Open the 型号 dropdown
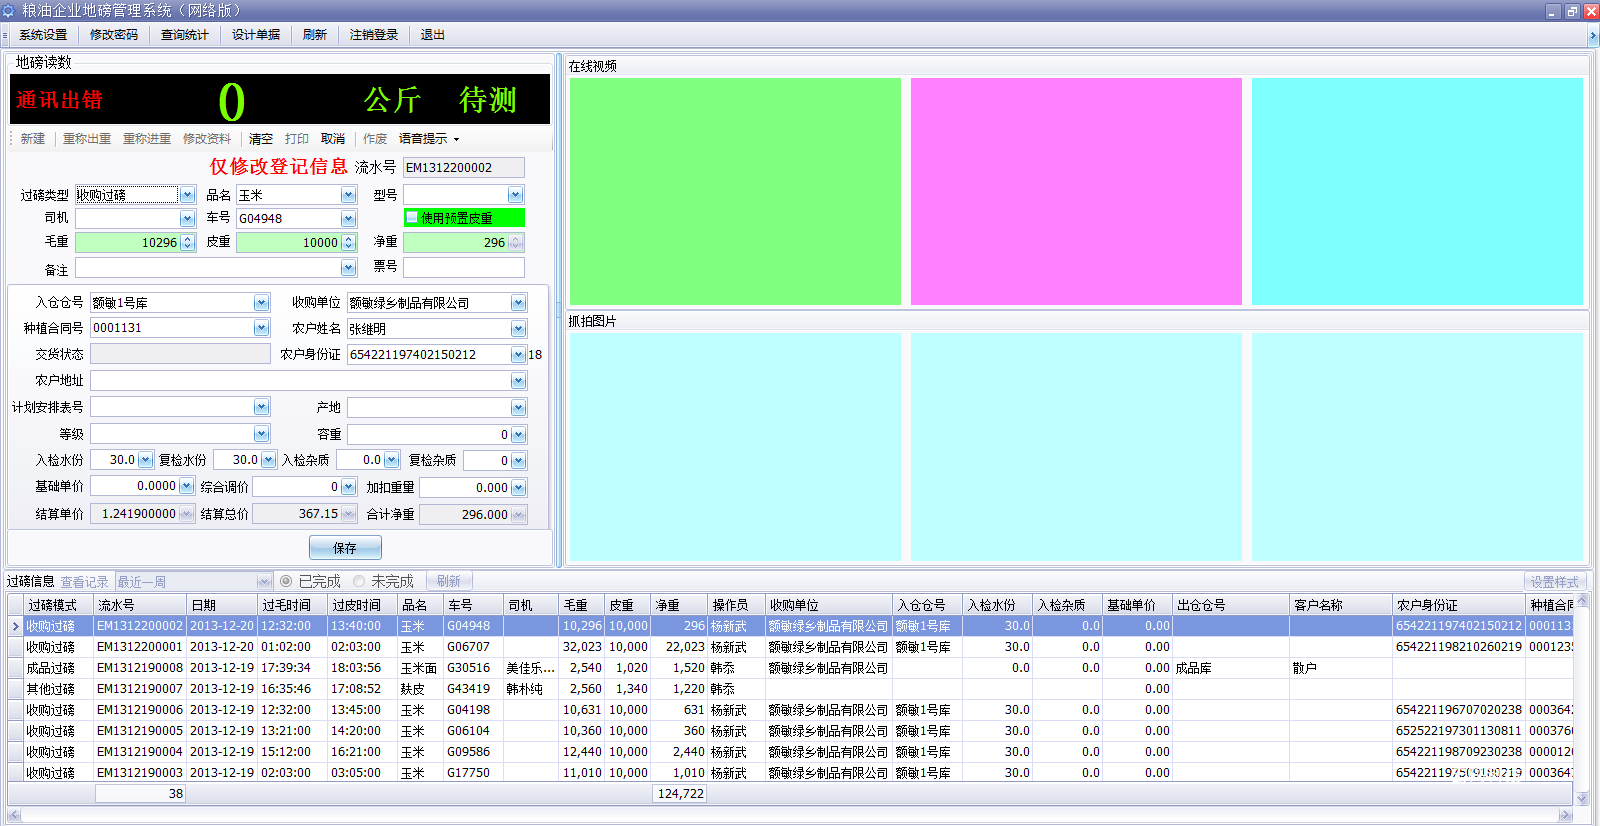1600x826 pixels. click(x=515, y=195)
